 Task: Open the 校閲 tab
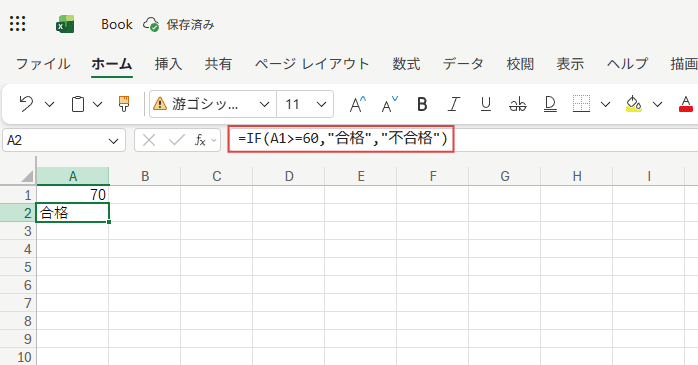pyautogui.click(x=520, y=64)
